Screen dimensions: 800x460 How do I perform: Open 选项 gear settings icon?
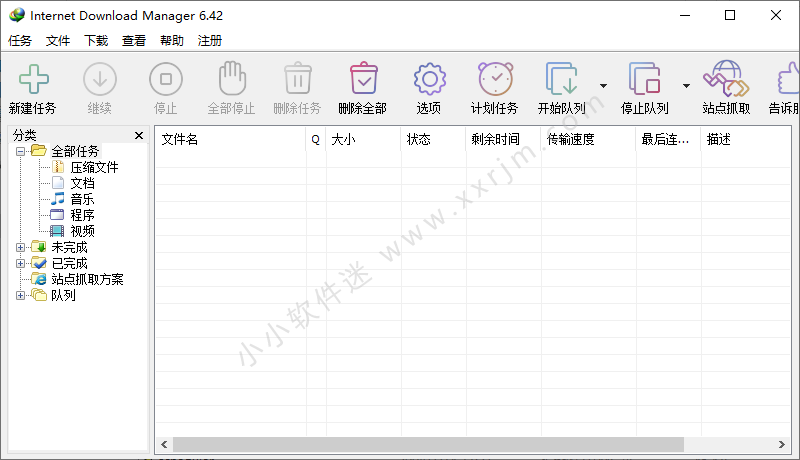(x=430, y=79)
